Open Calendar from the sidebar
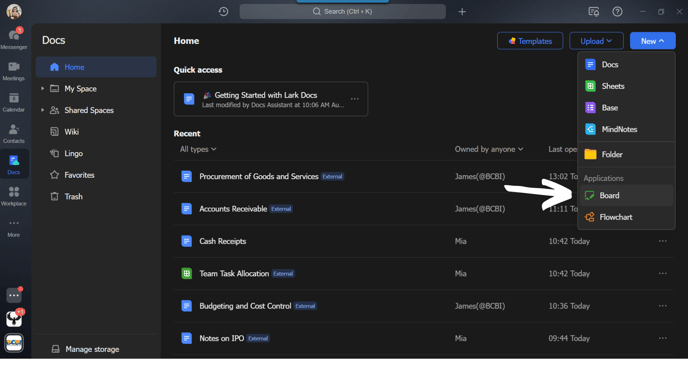 pos(14,102)
